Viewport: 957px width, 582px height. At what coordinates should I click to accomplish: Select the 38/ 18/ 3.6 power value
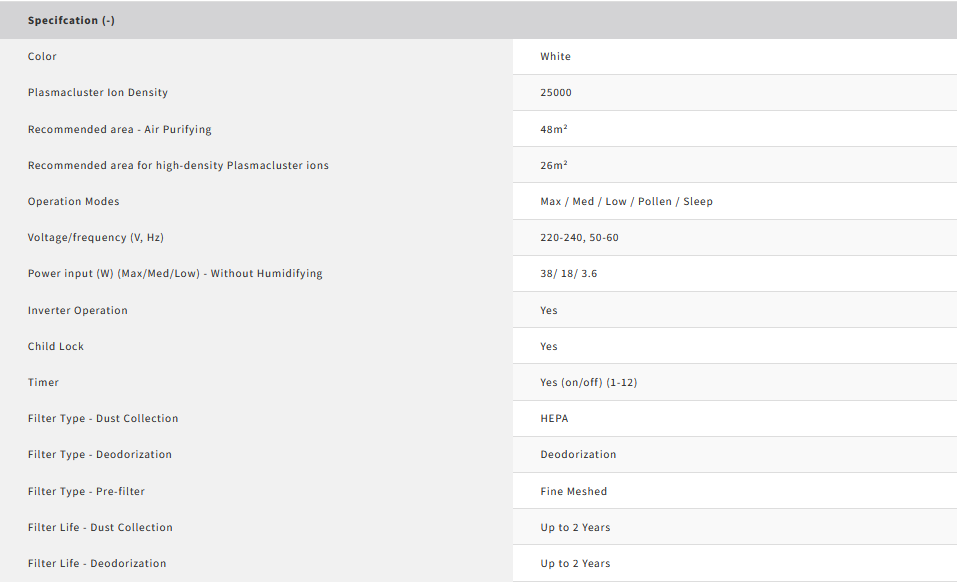[x=568, y=274]
